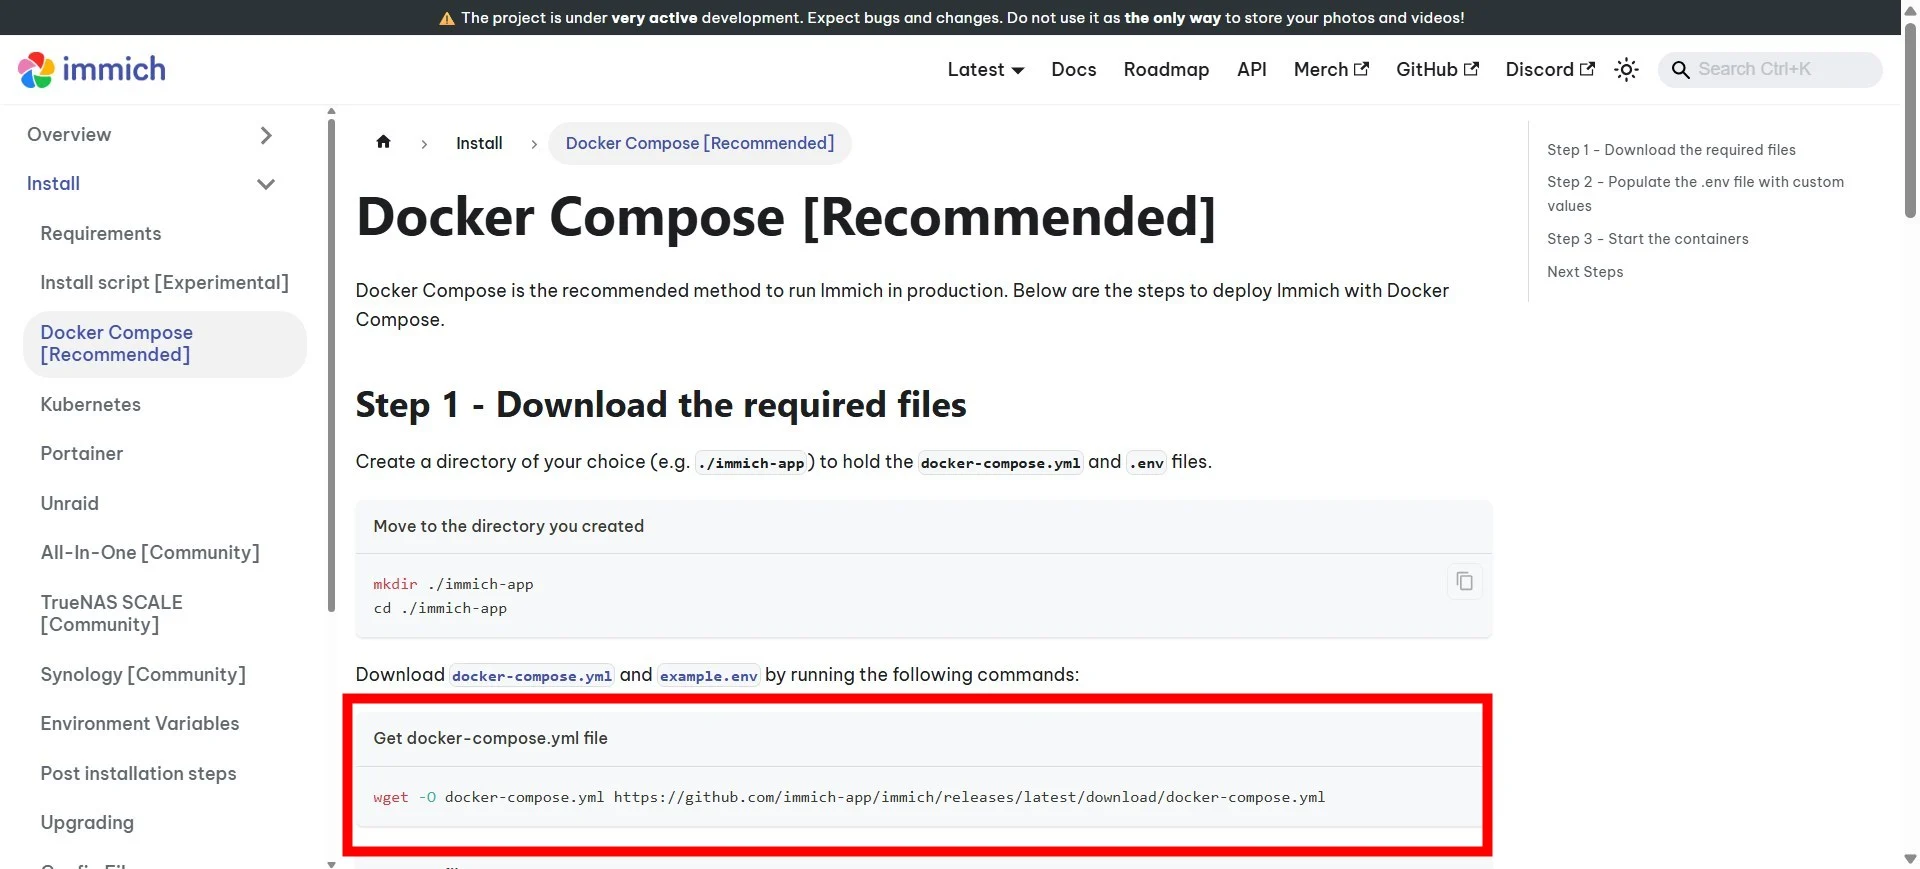1920x869 pixels.
Task: Click the sidebar vertical scrollbar
Action: [331, 365]
